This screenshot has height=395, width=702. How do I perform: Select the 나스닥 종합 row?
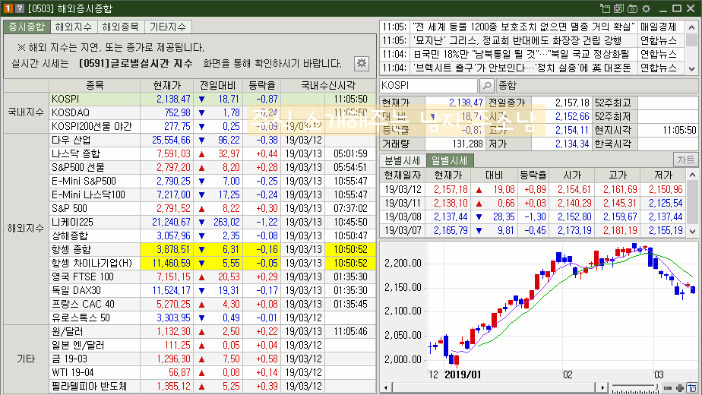pos(212,154)
